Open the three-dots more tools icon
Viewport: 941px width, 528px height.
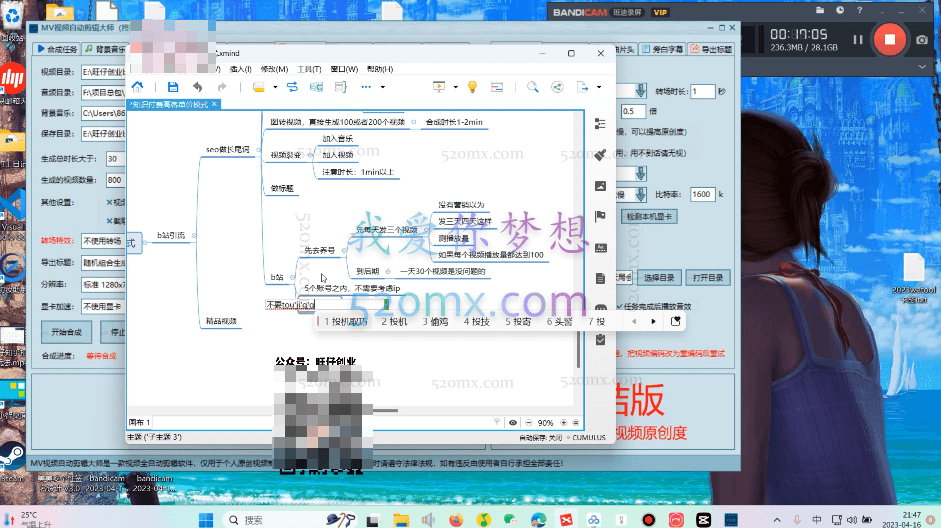coord(366,87)
